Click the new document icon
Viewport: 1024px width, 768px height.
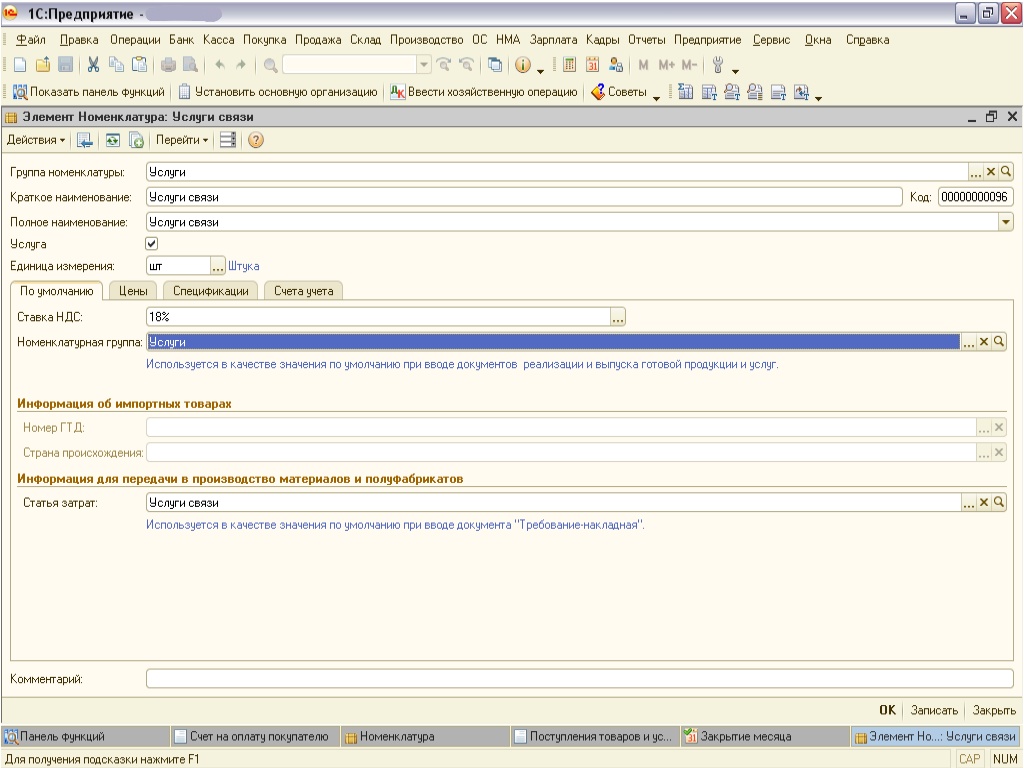pos(20,65)
